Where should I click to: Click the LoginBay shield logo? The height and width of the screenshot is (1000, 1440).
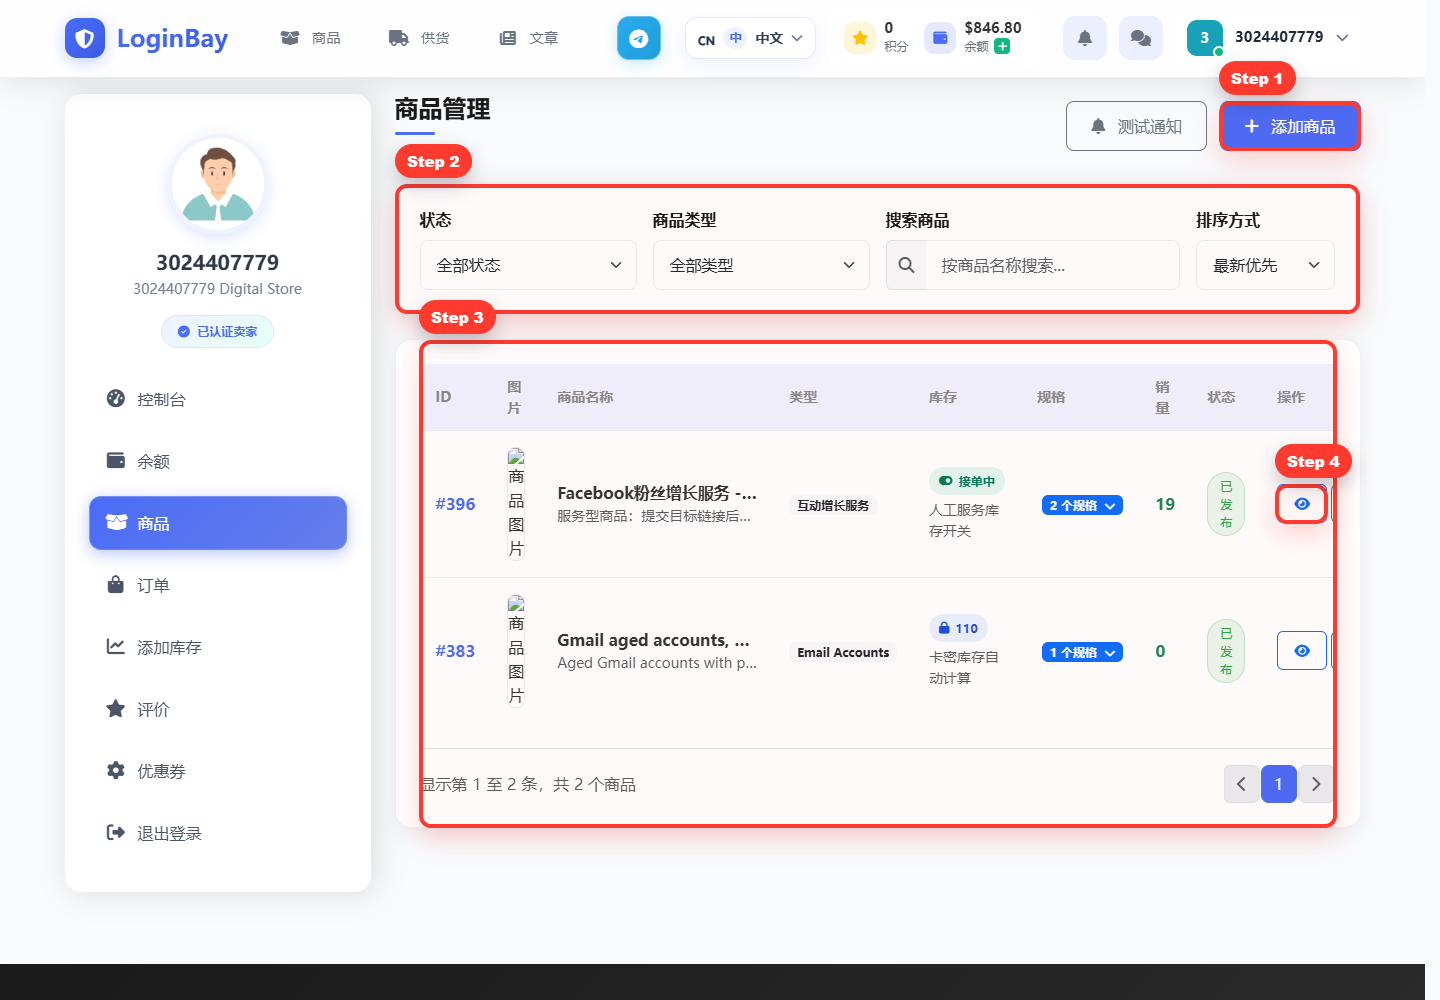(85, 38)
